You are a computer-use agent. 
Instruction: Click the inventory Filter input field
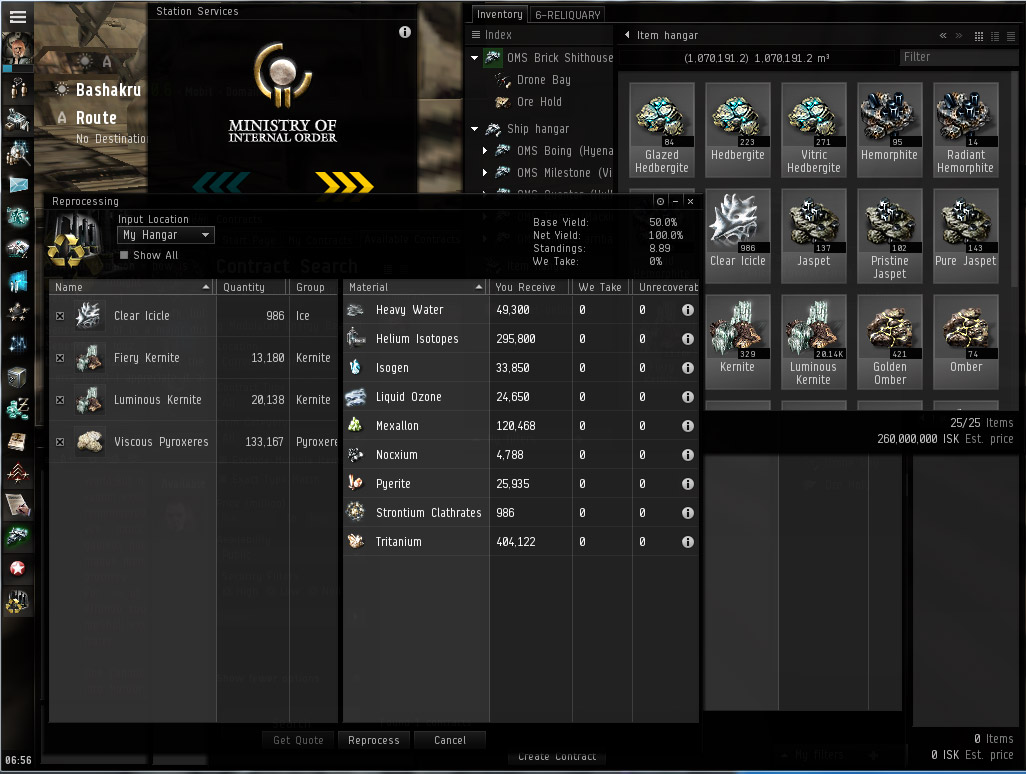(958, 57)
